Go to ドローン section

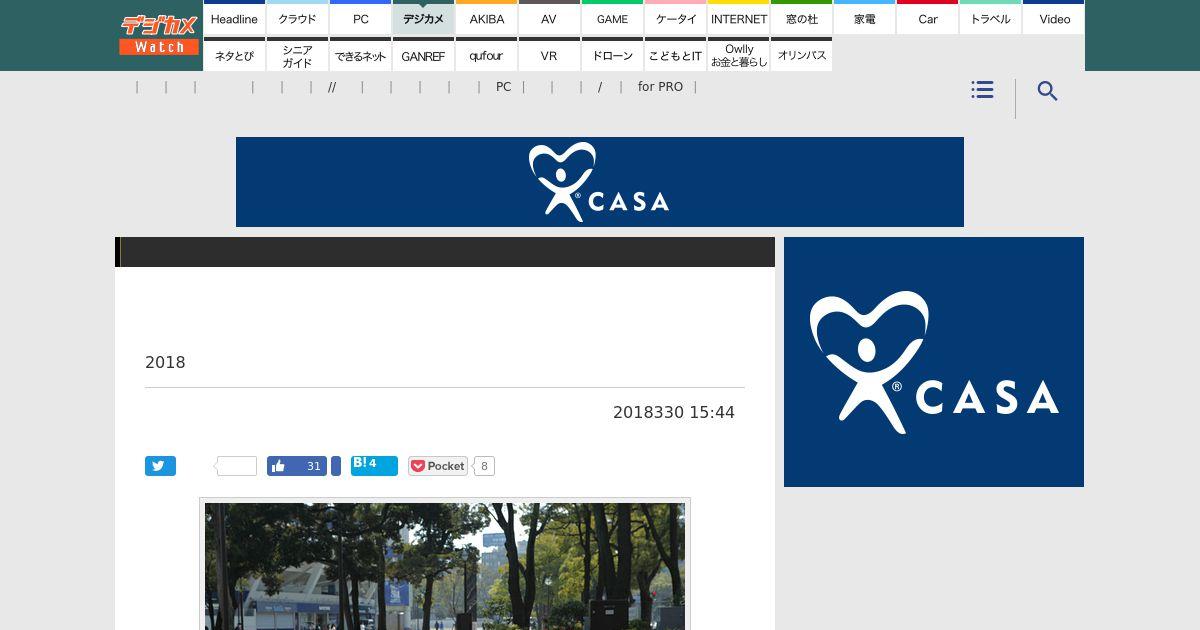(x=612, y=55)
